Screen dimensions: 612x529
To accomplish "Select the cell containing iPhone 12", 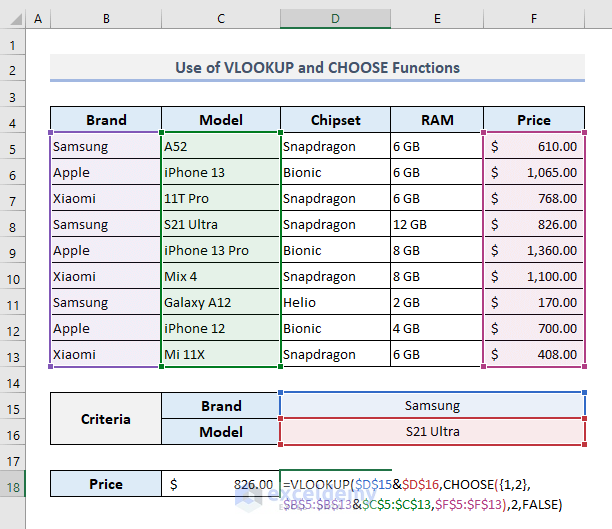I will pyautogui.click(x=221, y=328).
